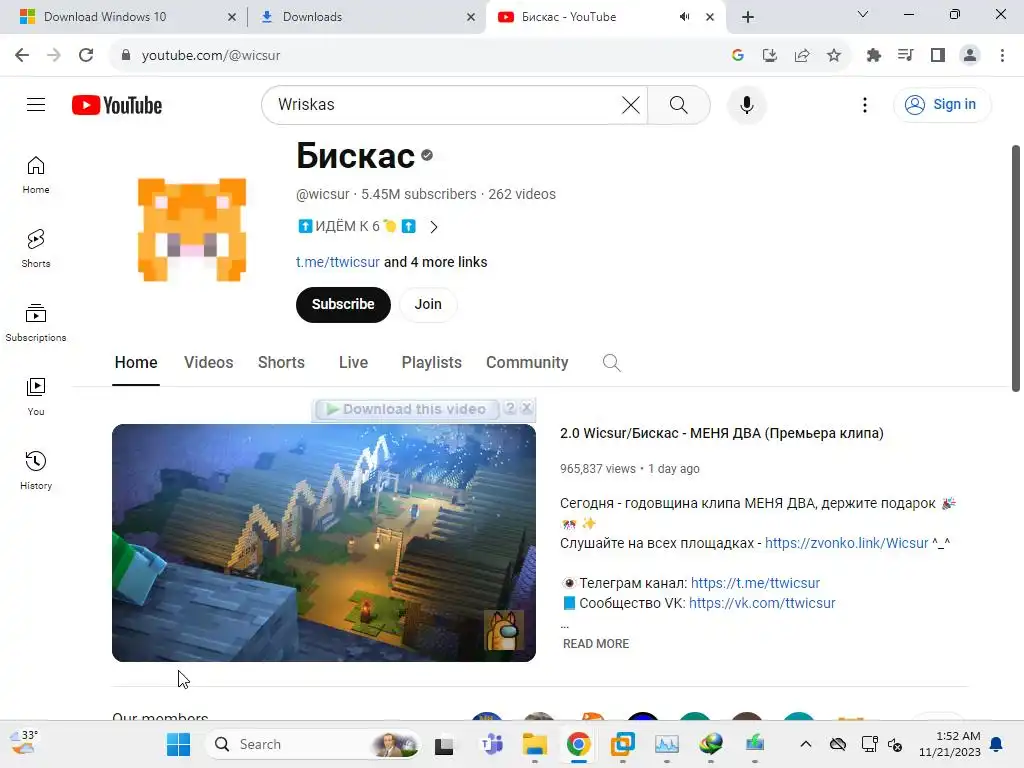Open the zvonko.link/Wicsur link
The height and width of the screenshot is (768, 1024).
(846, 543)
